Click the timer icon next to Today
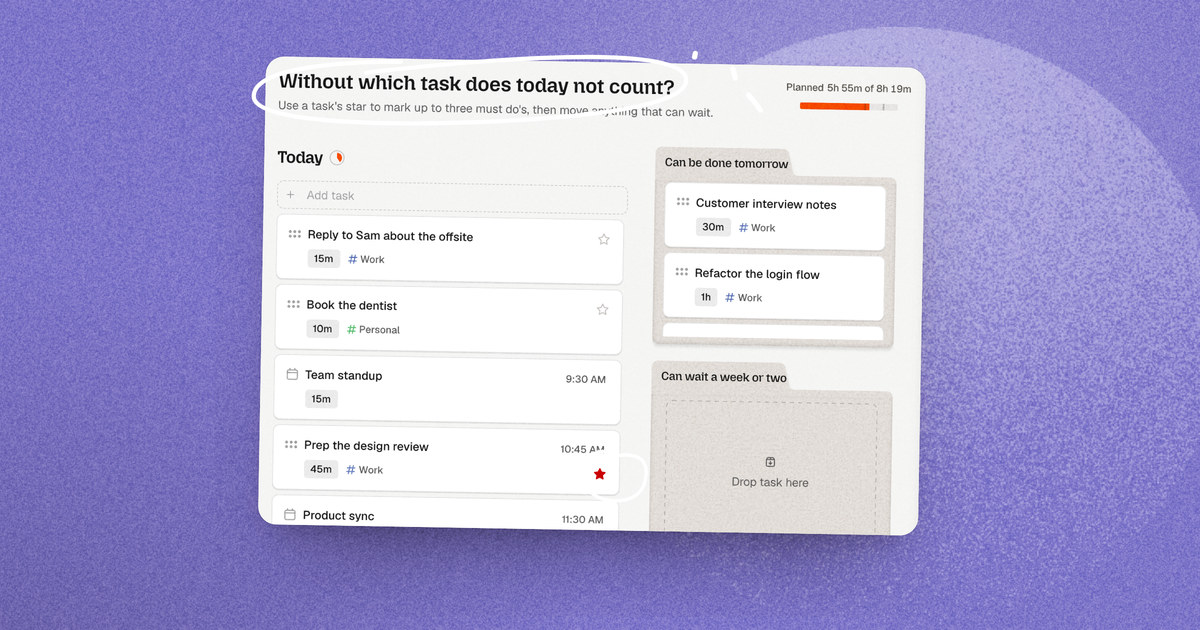This screenshot has height=630, width=1200. (x=337, y=157)
